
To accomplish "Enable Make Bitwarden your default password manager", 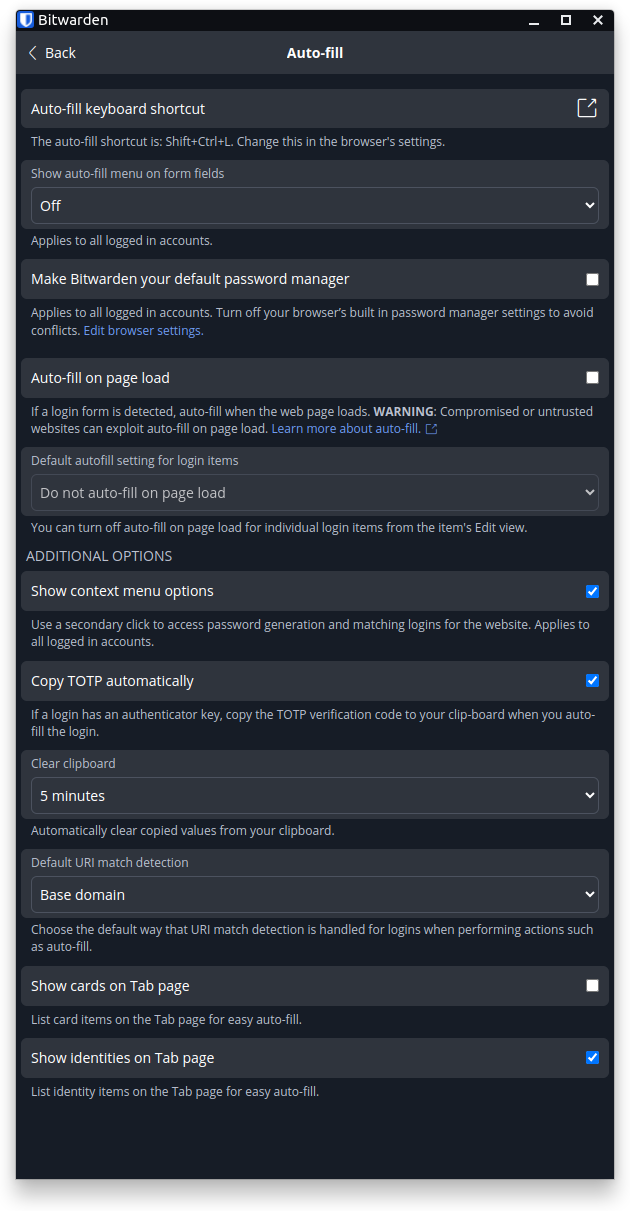I will (x=593, y=280).
